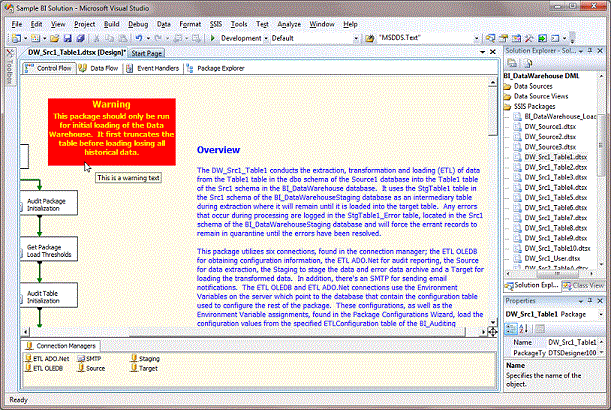Select DW_Source2.dtsx in Solution Explorer
The height and width of the screenshot is (410, 611).
(x=545, y=137)
